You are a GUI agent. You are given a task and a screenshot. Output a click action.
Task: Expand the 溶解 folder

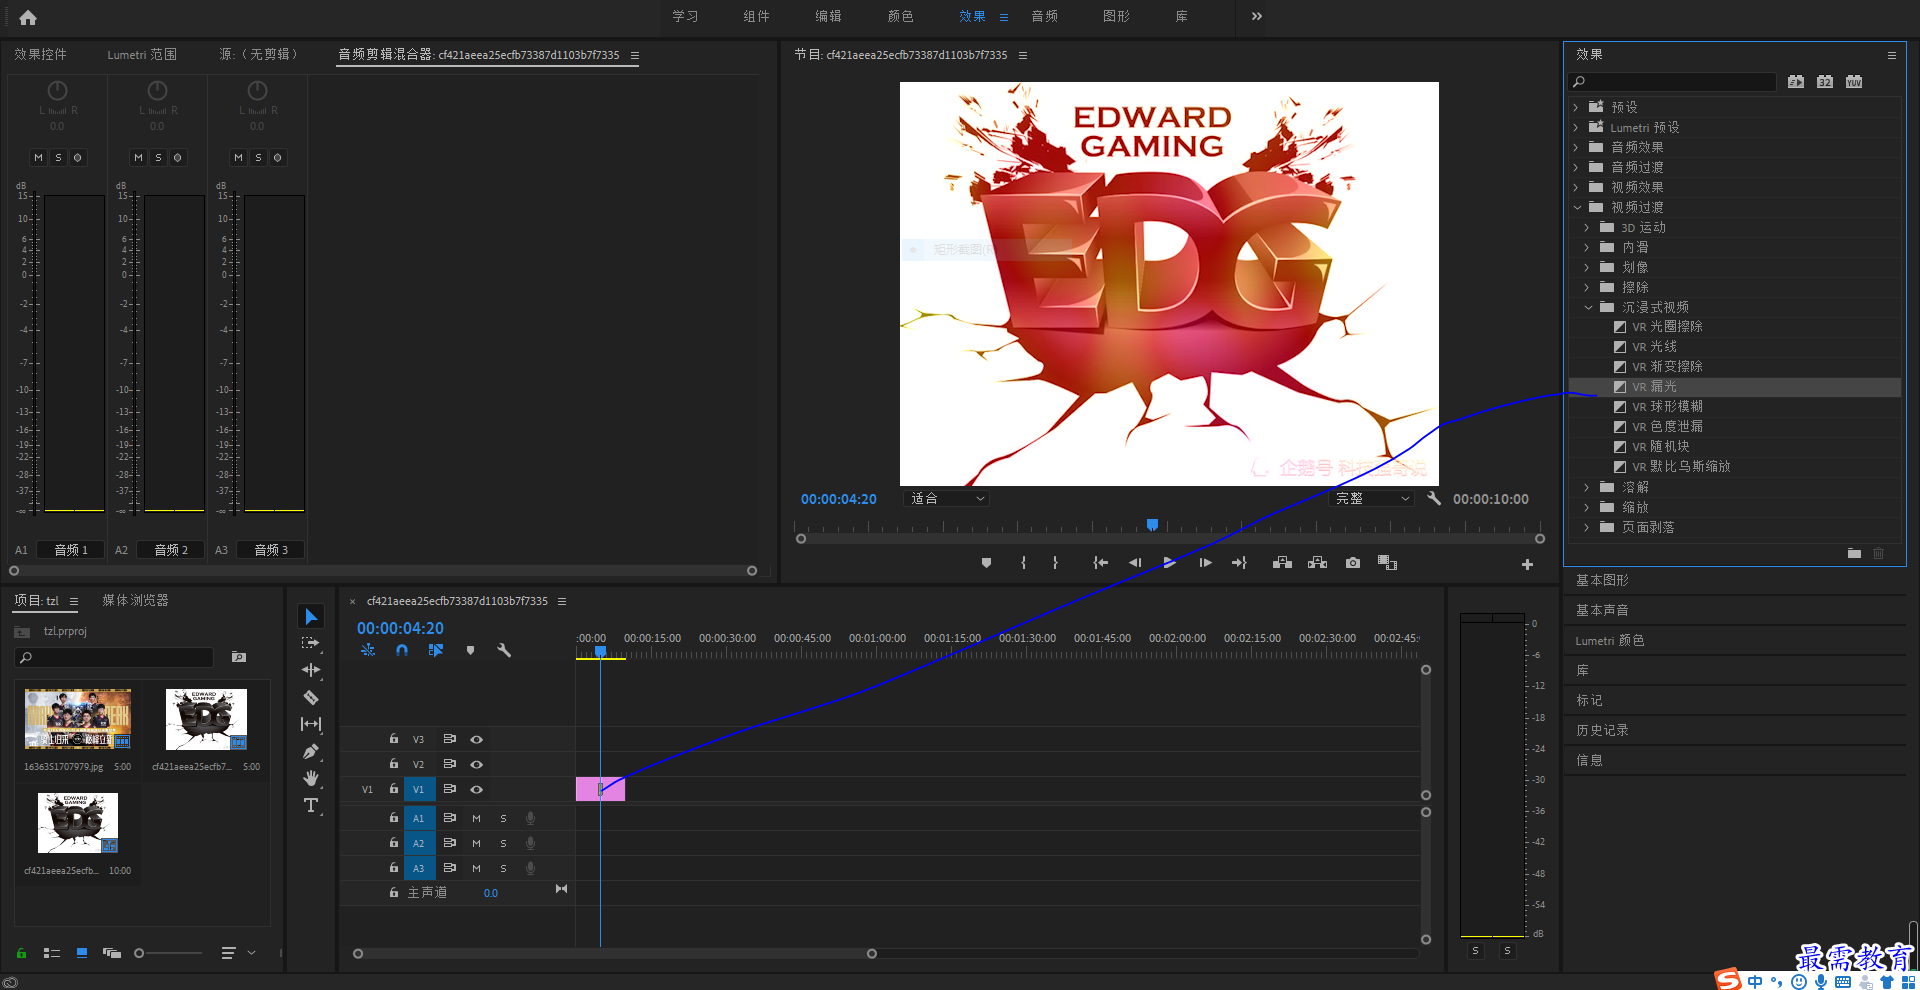coord(1587,487)
